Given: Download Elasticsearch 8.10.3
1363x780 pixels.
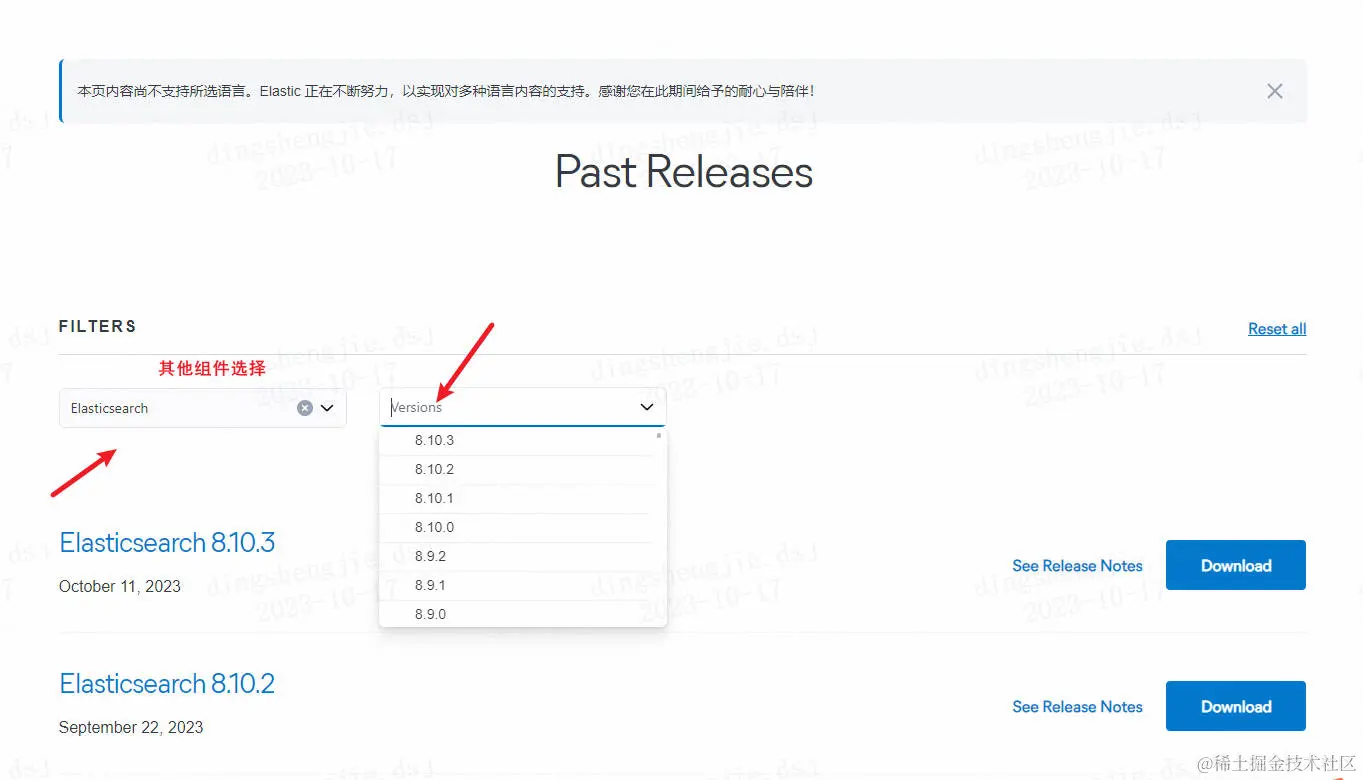Looking at the screenshot, I should point(1236,565).
